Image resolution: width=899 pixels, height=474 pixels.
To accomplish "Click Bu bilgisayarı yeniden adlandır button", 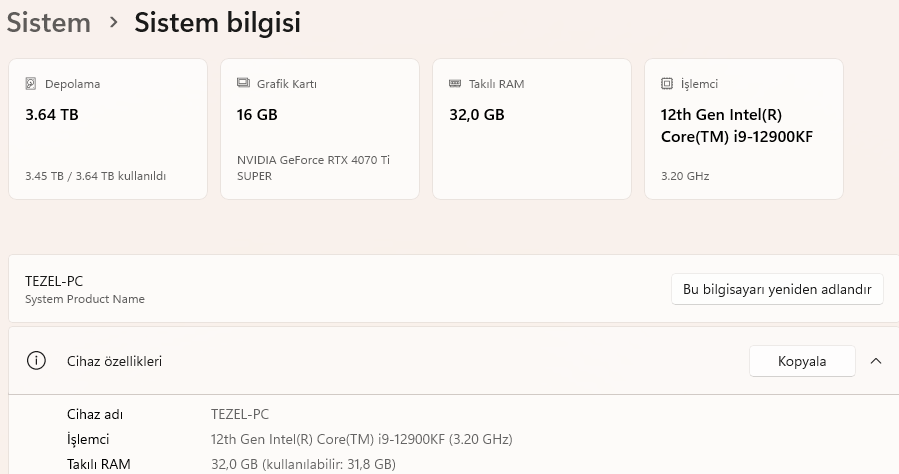I will click(777, 289).
